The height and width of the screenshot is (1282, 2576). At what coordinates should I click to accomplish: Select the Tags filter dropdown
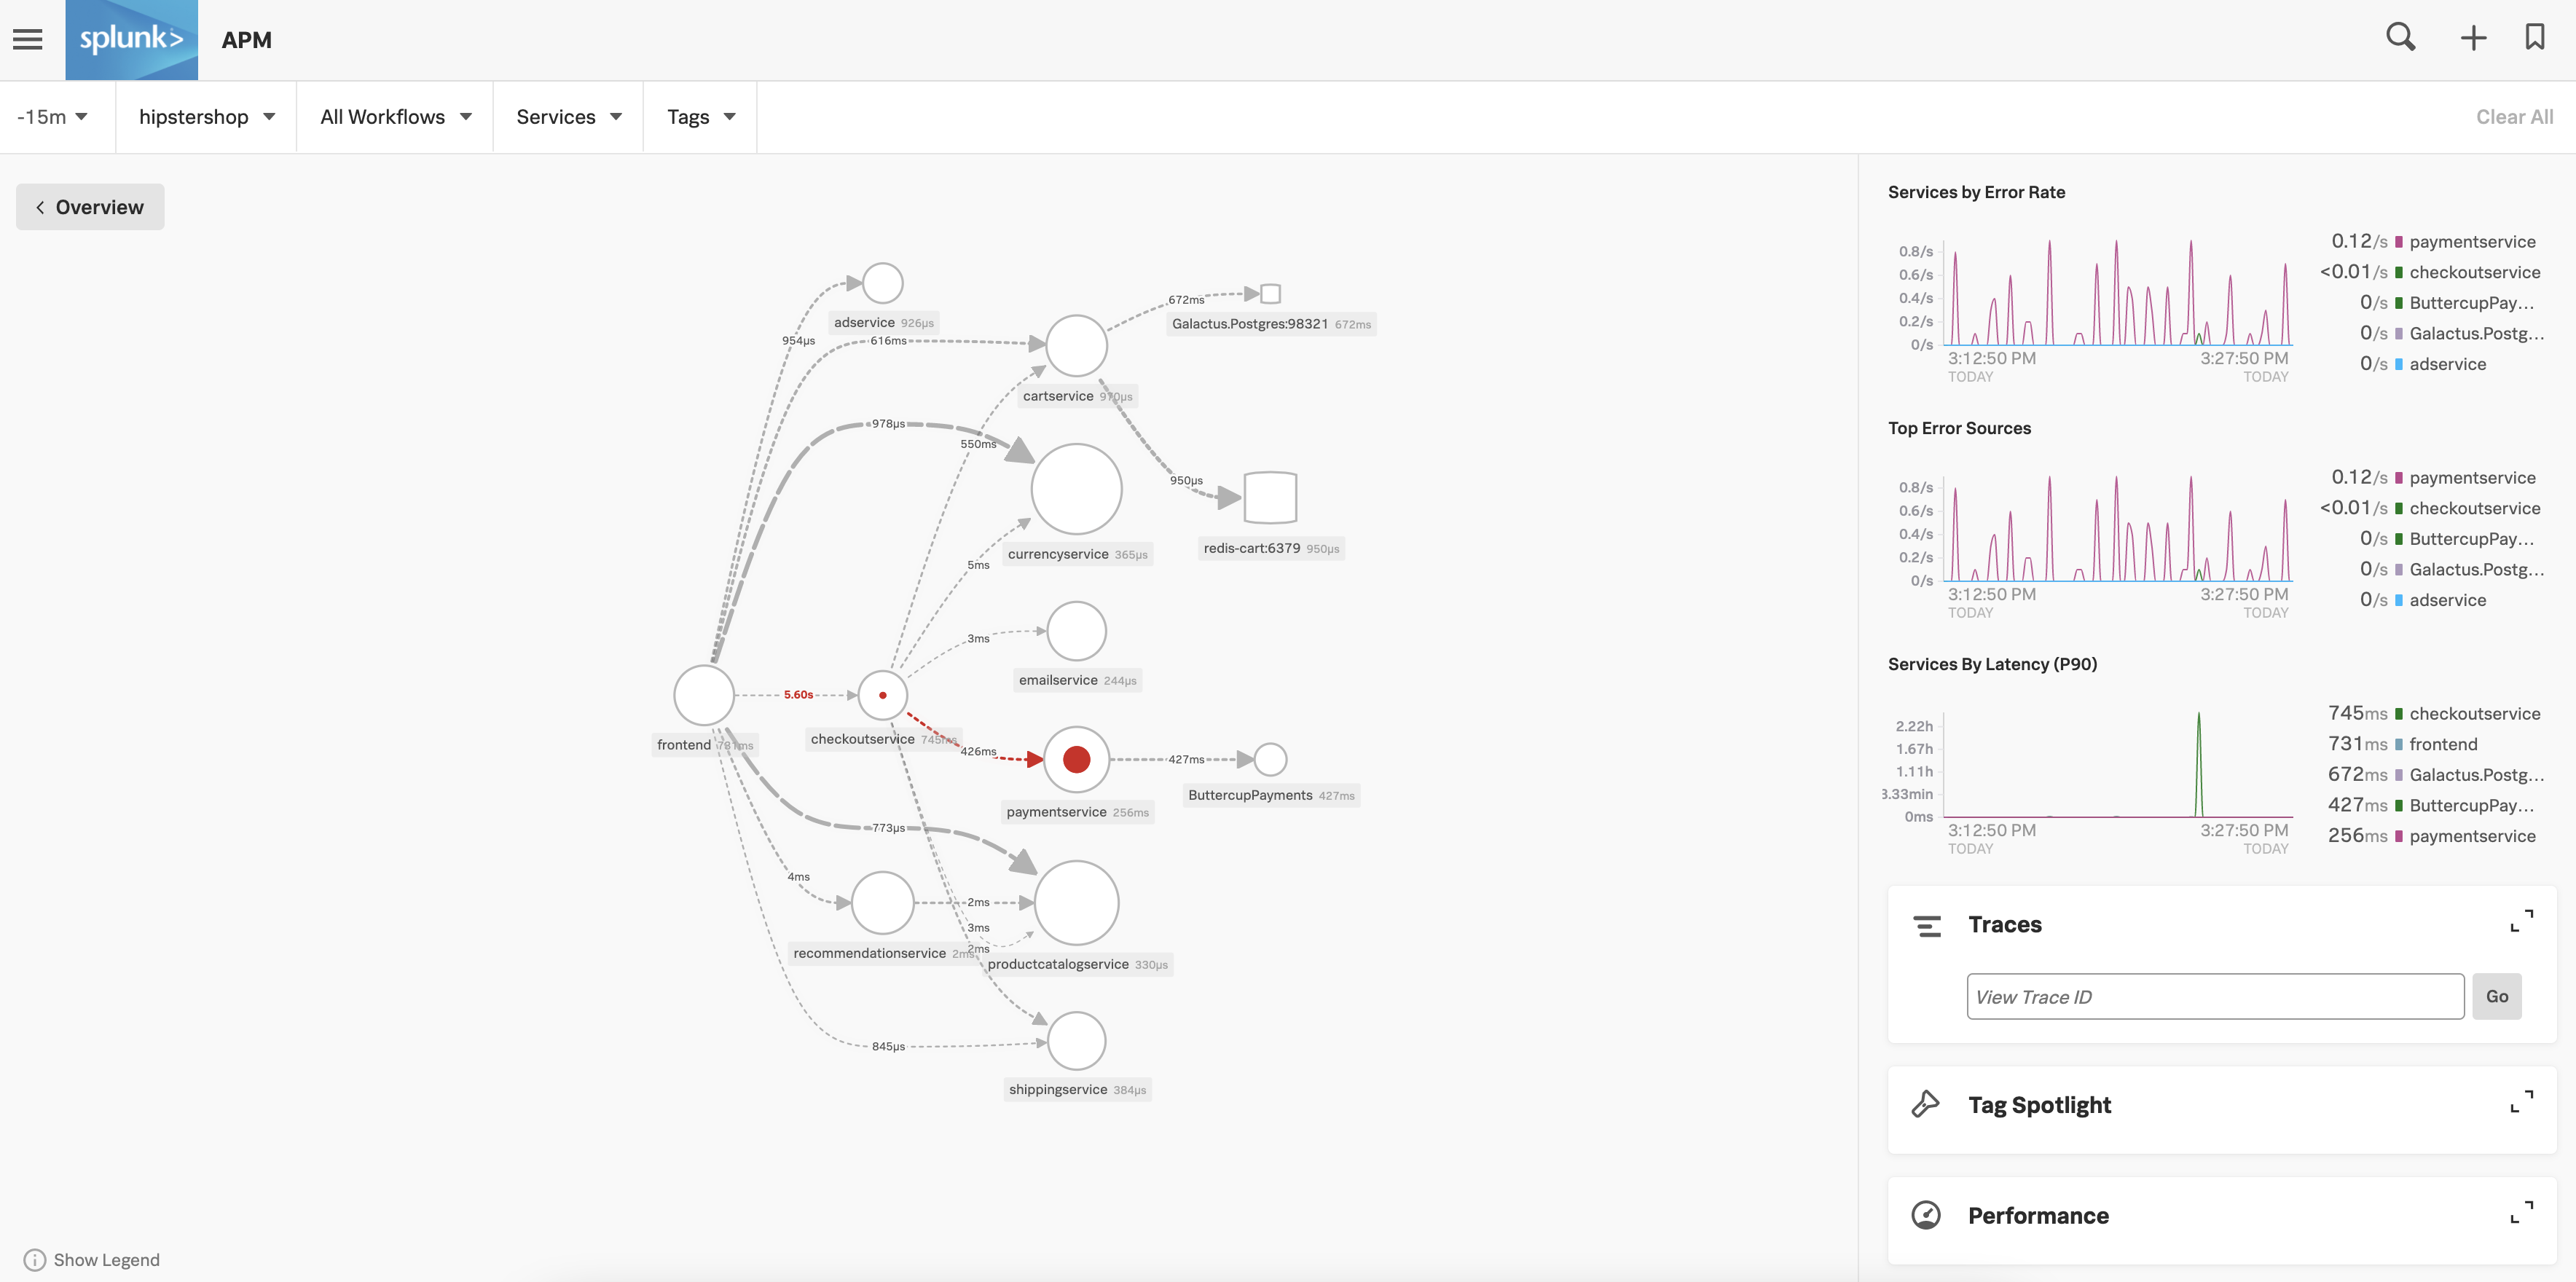coord(700,117)
